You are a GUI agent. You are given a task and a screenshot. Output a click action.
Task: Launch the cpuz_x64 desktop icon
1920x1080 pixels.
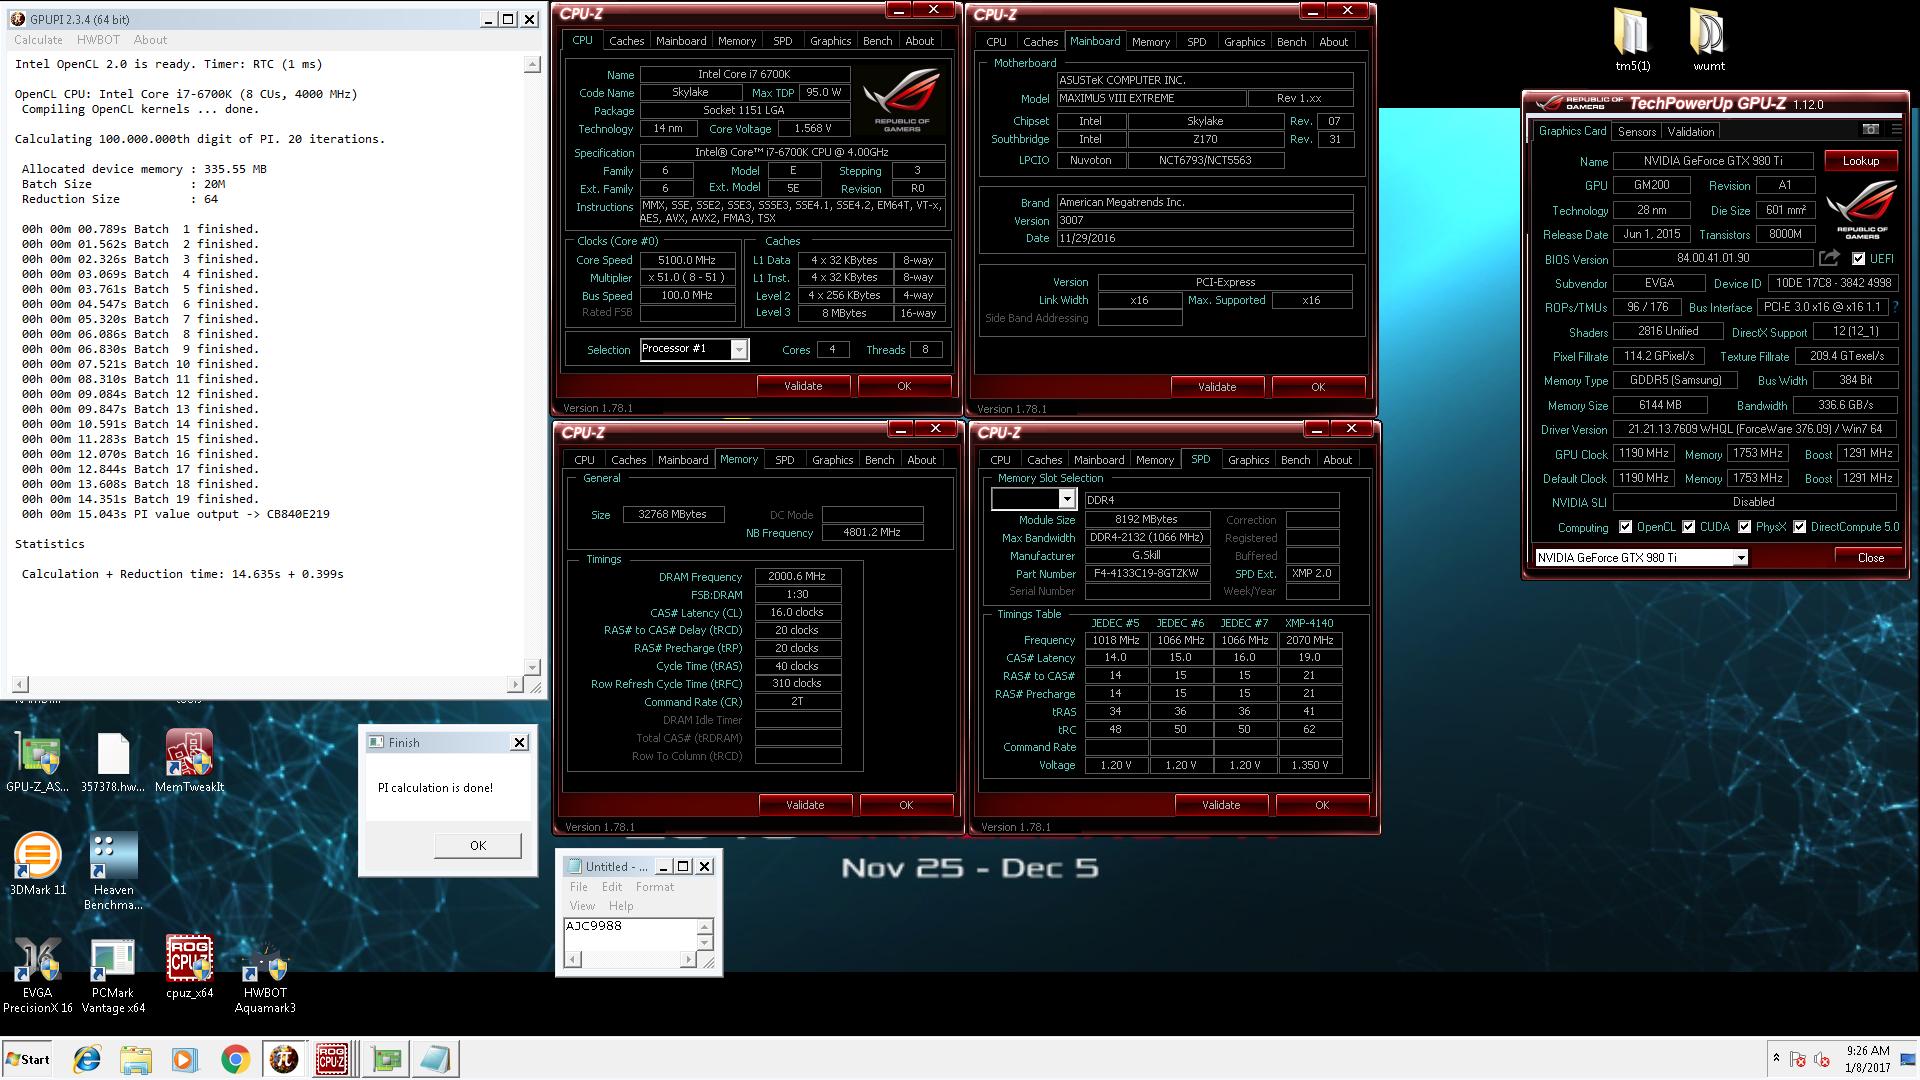(x=189, y=968)
